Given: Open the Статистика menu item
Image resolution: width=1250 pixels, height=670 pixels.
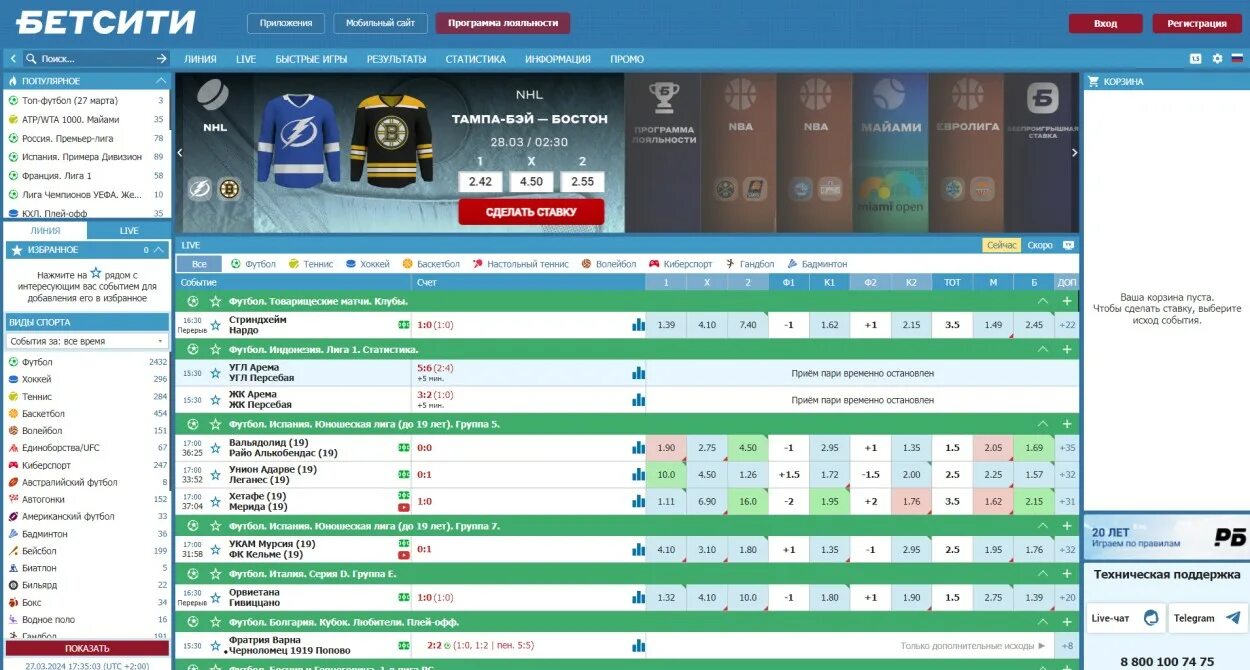Looking at the screenshot, I should [475, 59].
